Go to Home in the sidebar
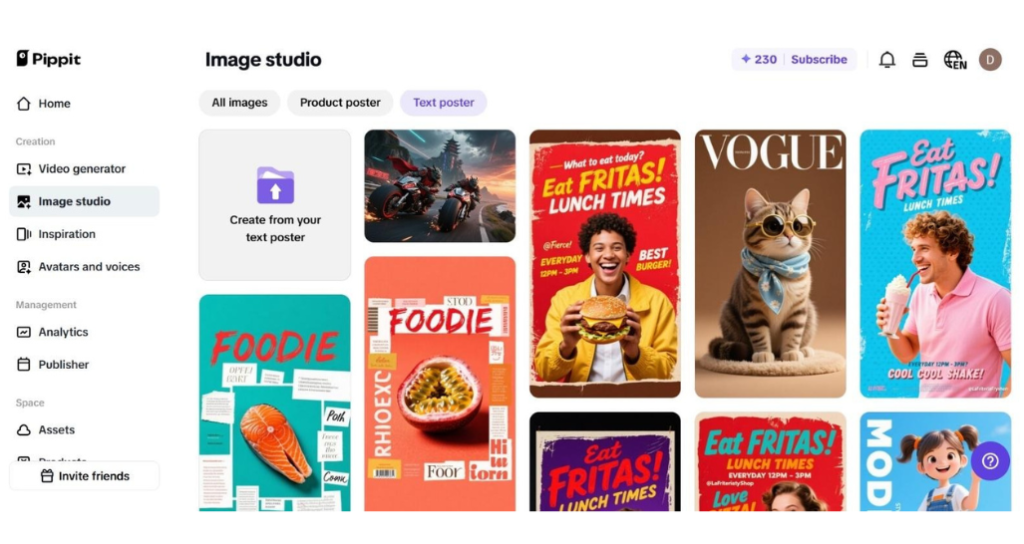1024x544 pixels. point(54,104)
